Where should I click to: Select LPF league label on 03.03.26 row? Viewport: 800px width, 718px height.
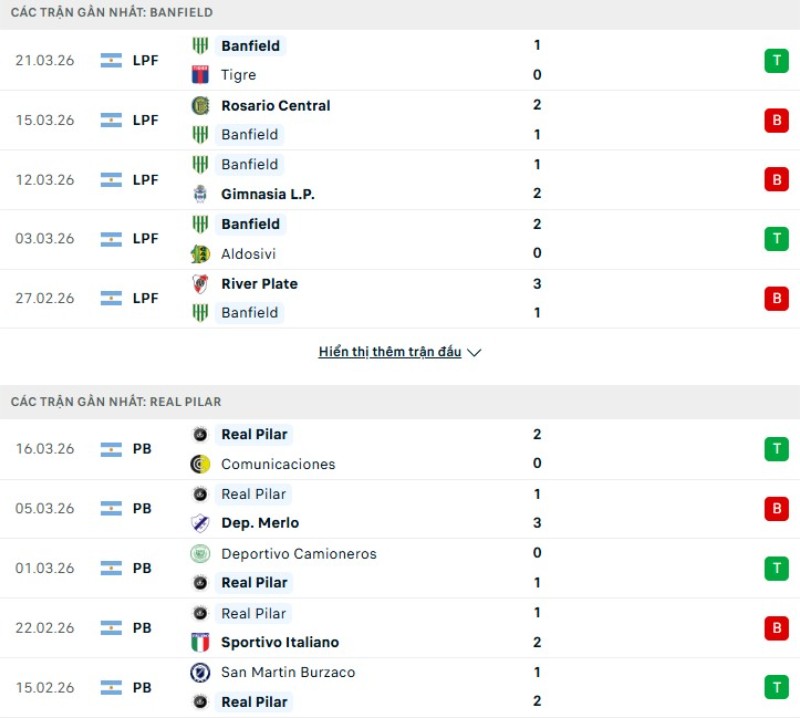click(x=145, y=239)
